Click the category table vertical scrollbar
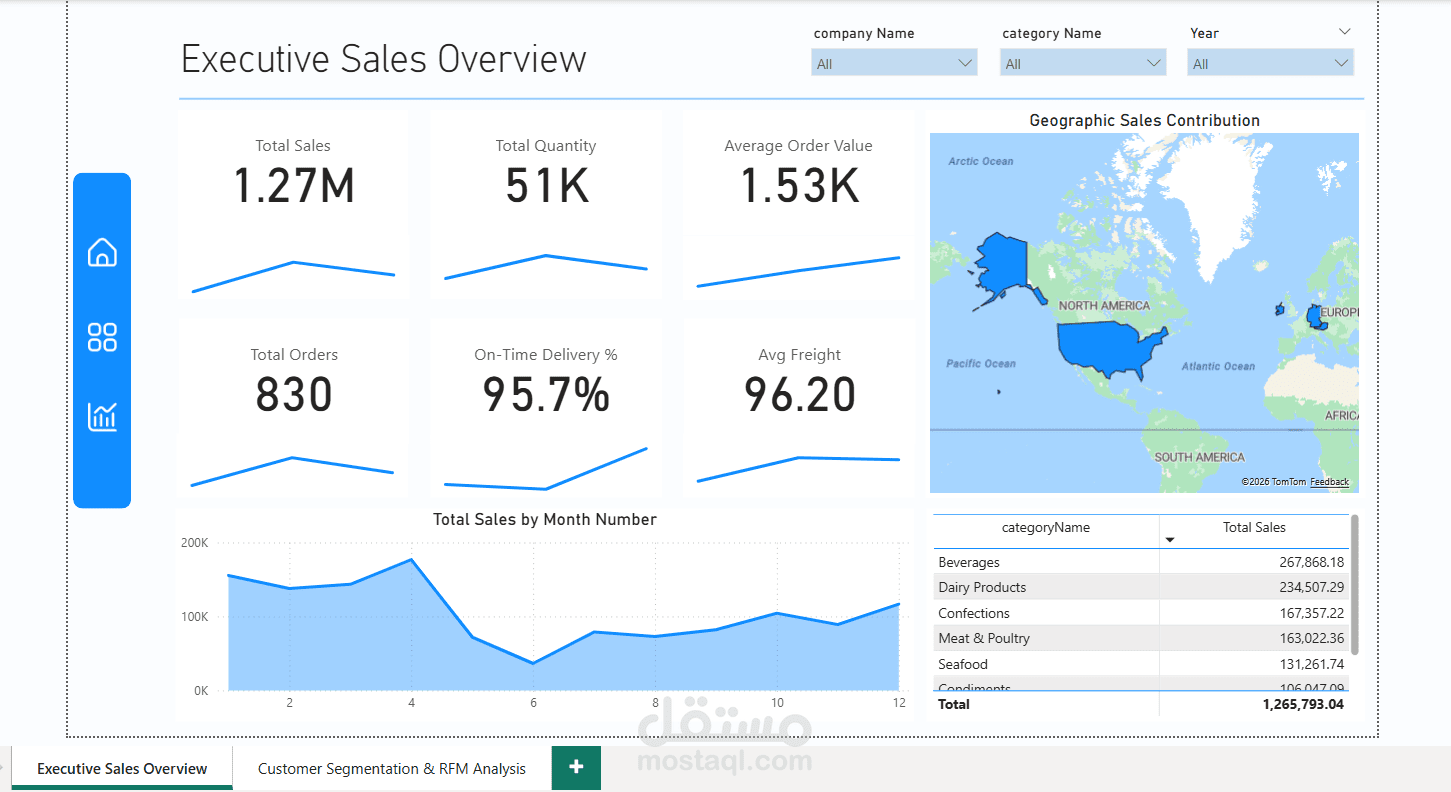The height and width of the screenshot is (792, 1451). tap(1355, 585)
